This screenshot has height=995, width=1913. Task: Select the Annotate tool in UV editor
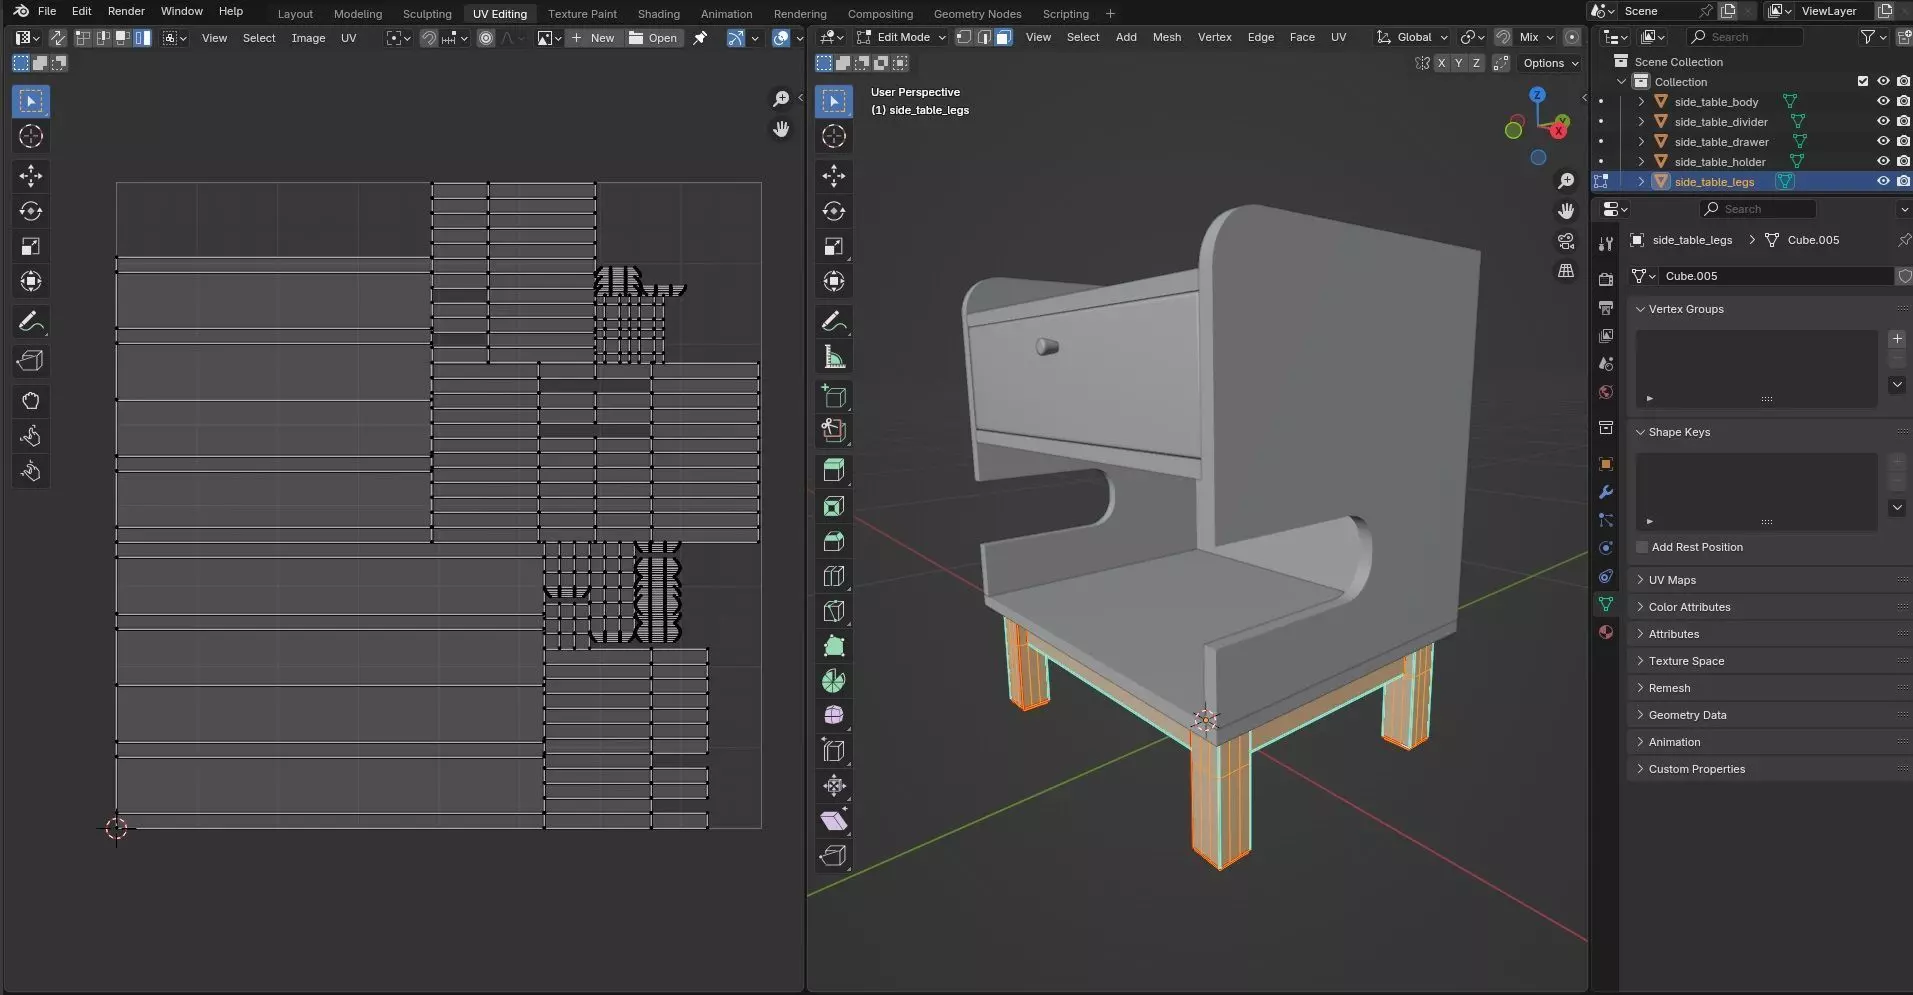(x=31, y=322)
